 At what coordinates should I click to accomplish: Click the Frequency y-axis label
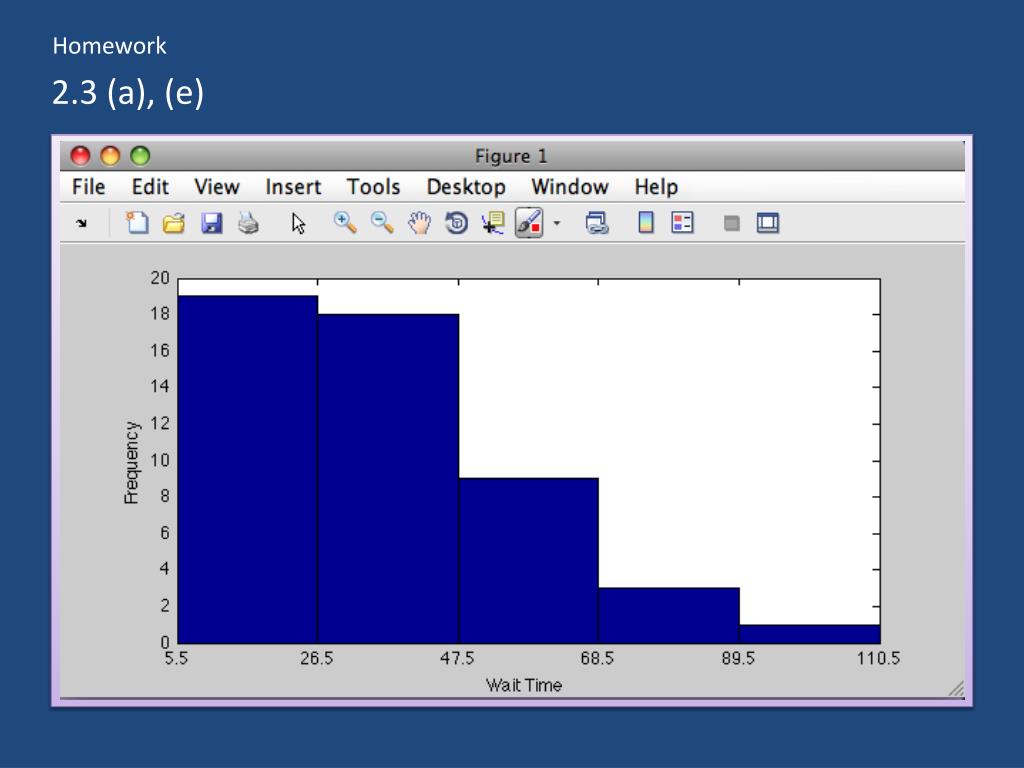pos(131,462)
